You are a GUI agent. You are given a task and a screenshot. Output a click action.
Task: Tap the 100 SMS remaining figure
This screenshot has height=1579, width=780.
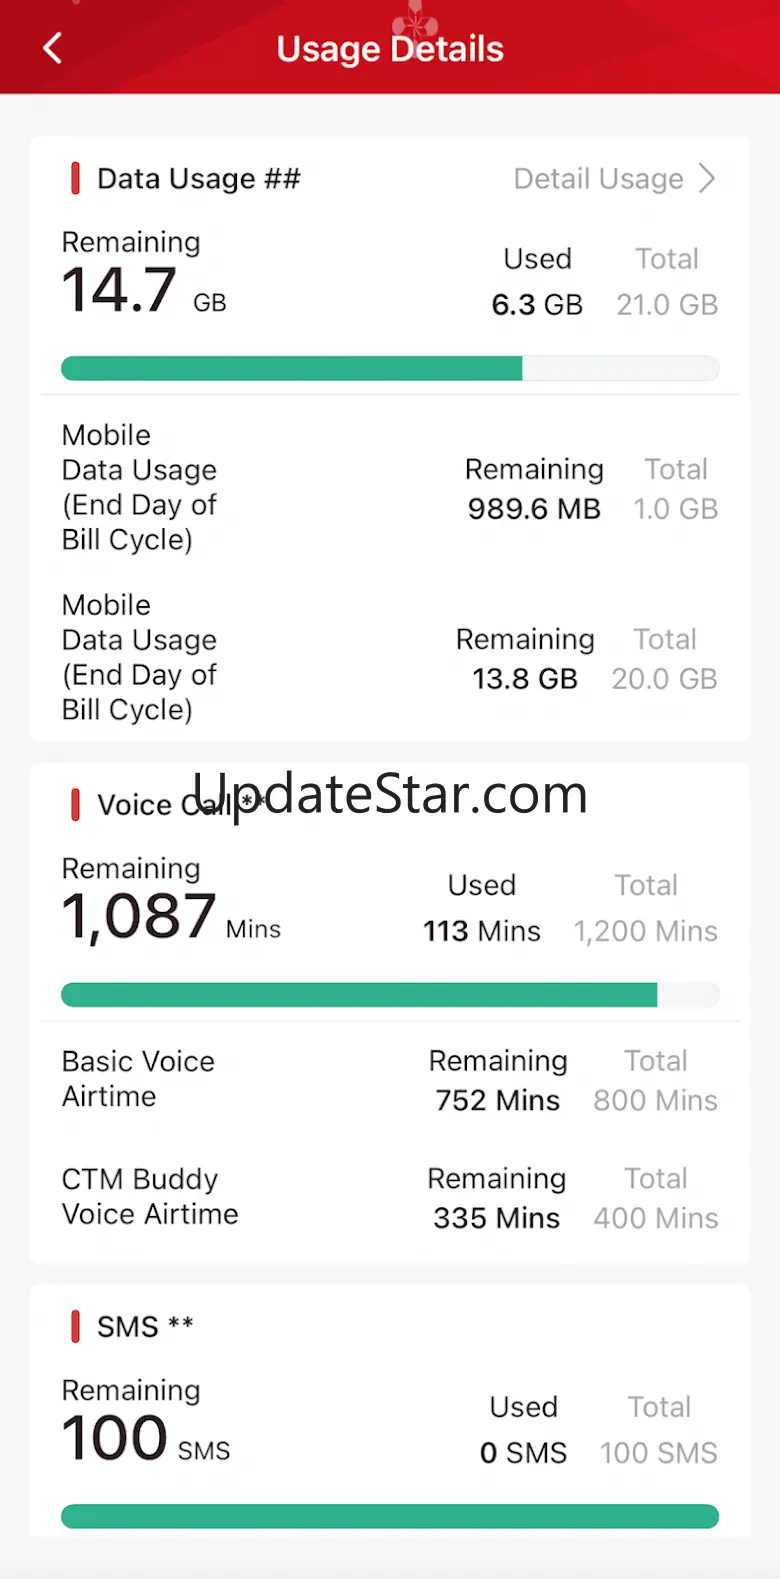coord(145,1439)
